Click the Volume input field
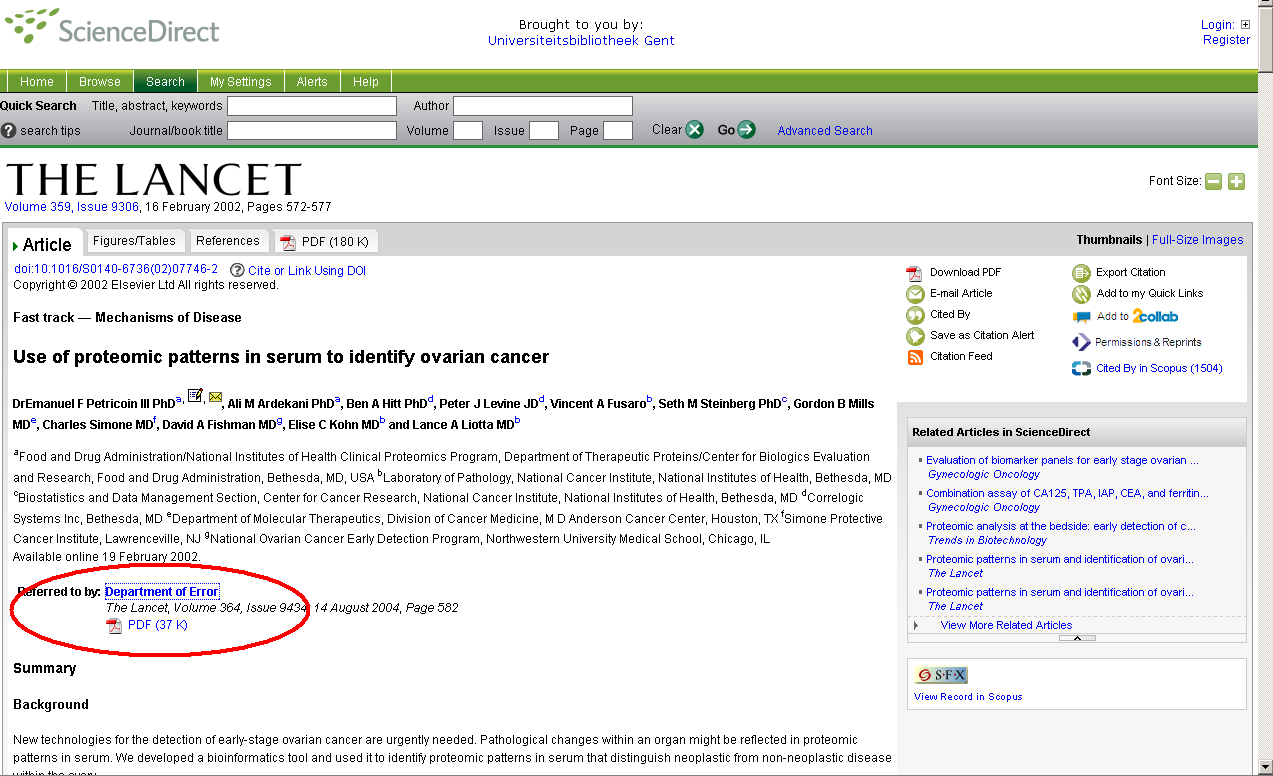Image resolution: width=1273 pixels, height=776 pixels. [x=468, y=130]
